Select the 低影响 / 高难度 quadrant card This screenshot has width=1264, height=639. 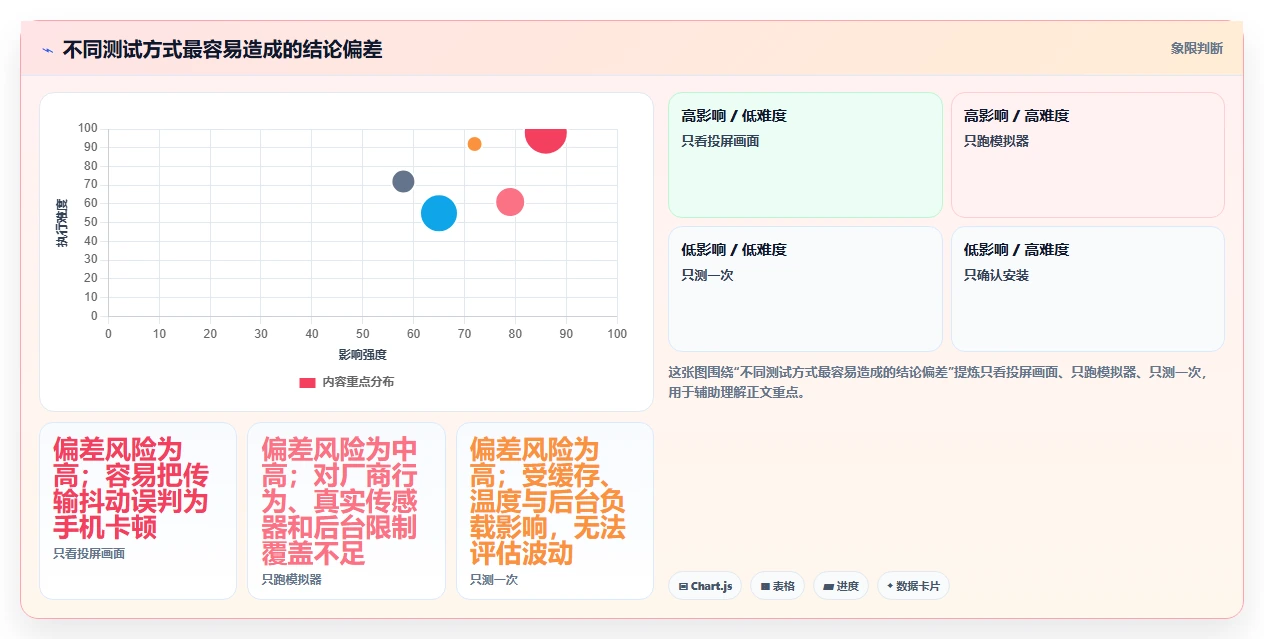tap(1087, 289)
